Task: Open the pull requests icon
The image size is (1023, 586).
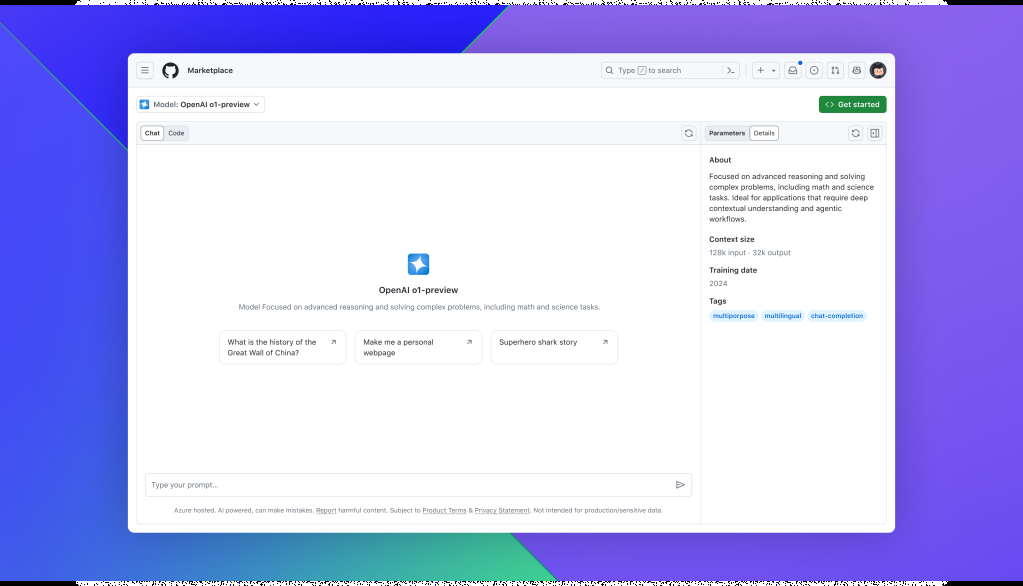Action: pyautogui.click(x=835, y=70)
